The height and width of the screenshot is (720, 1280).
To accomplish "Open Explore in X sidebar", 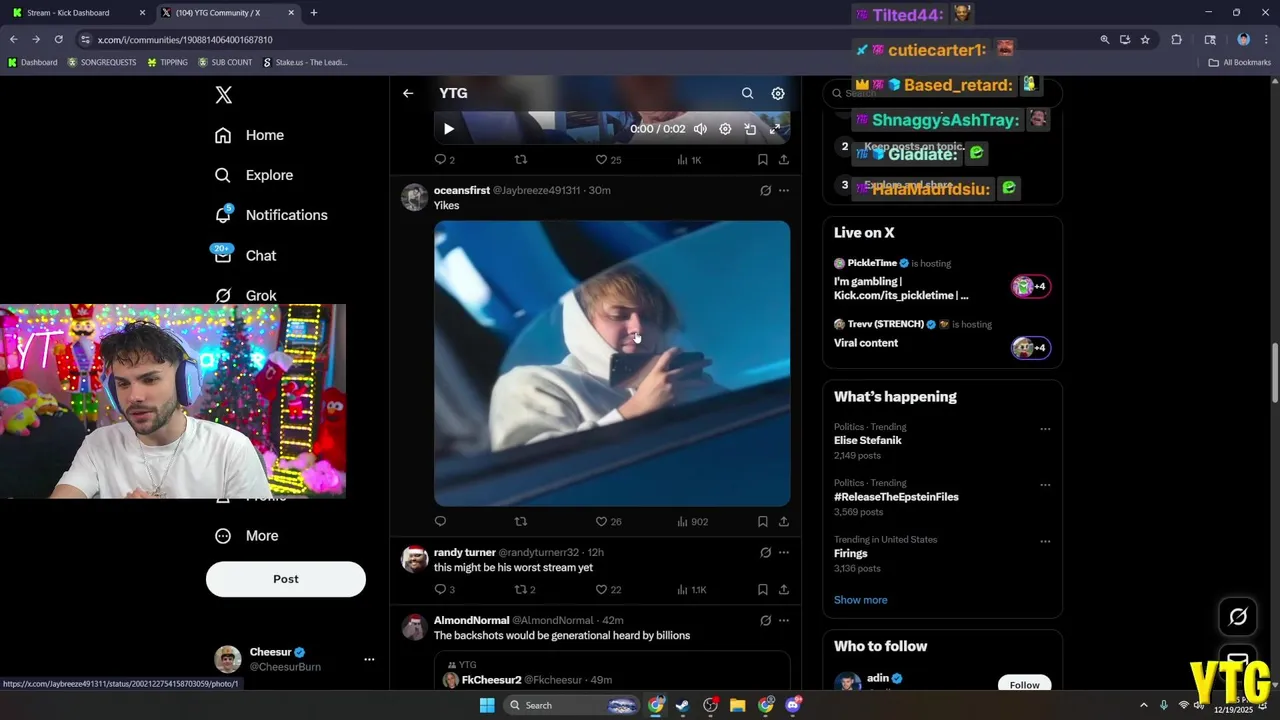I will click(x=254, y=175).
